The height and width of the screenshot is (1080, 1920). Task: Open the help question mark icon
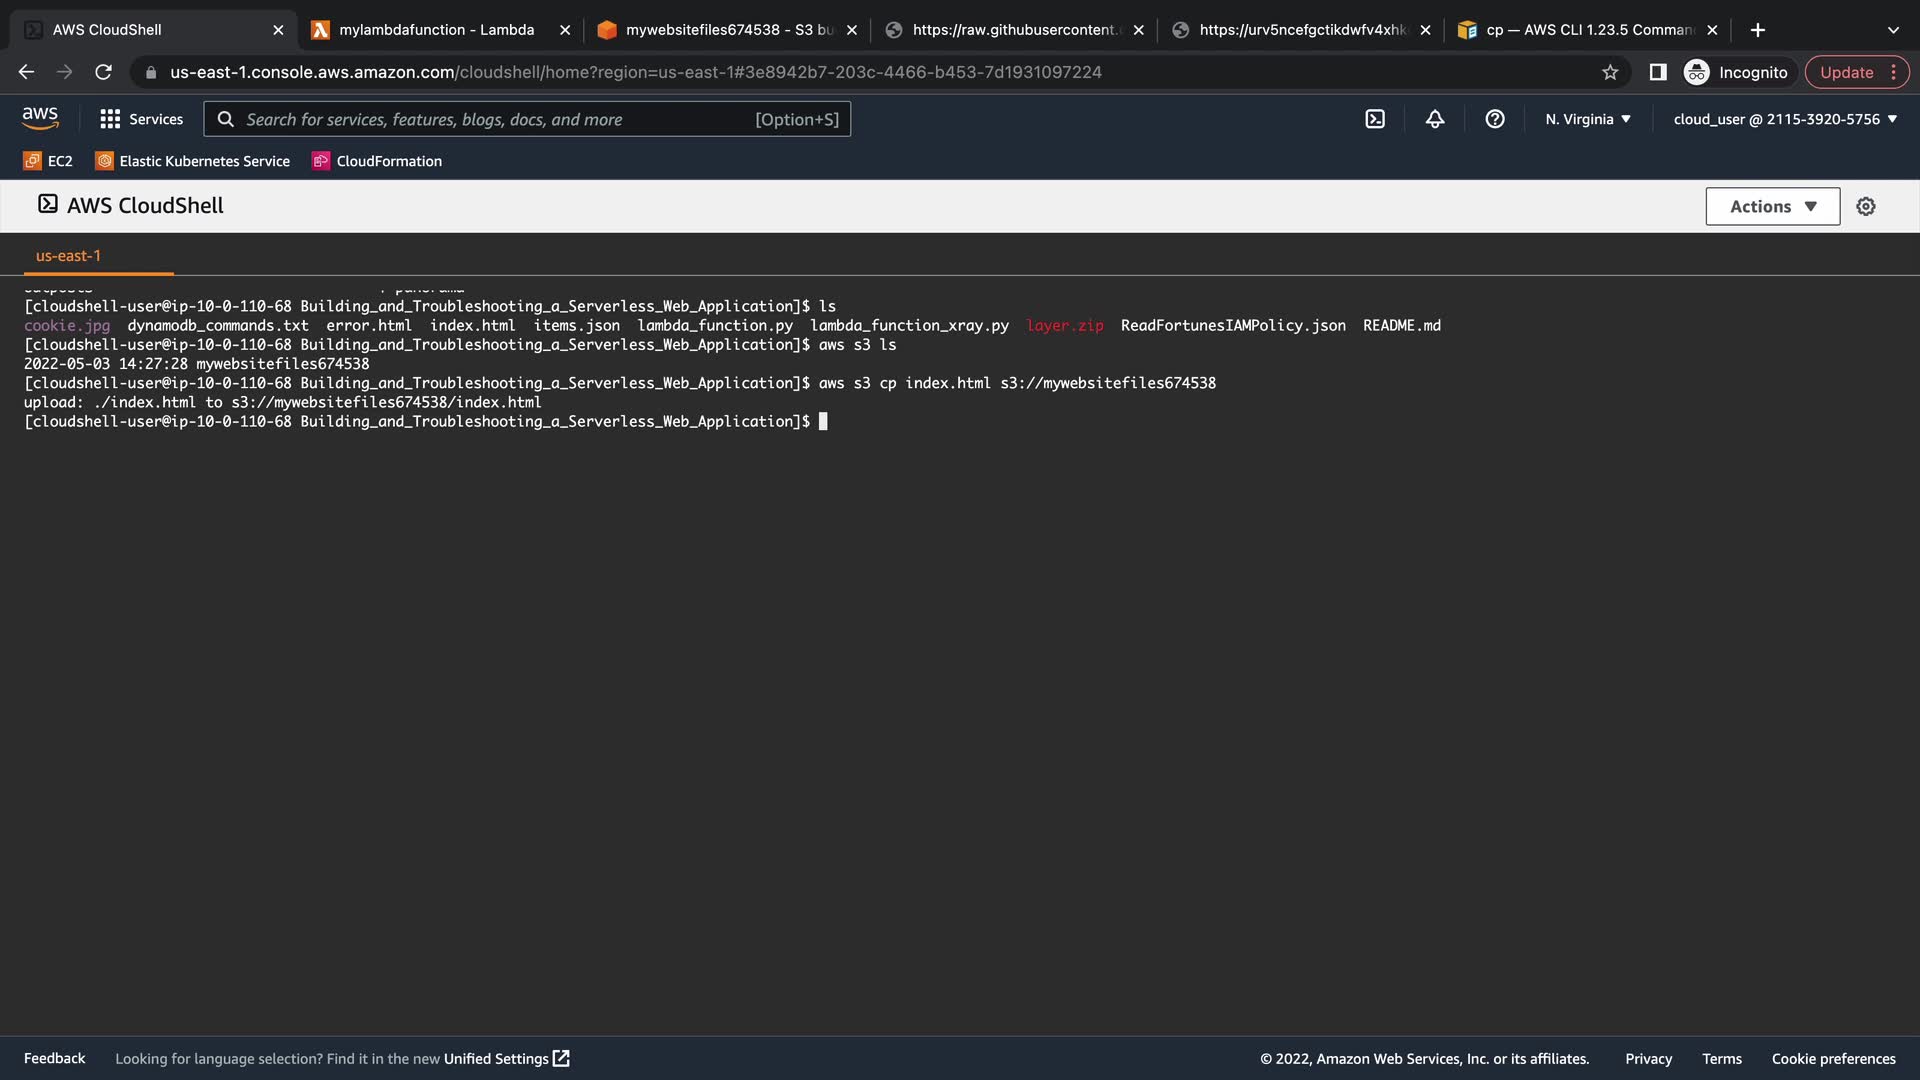point(1495,119)
